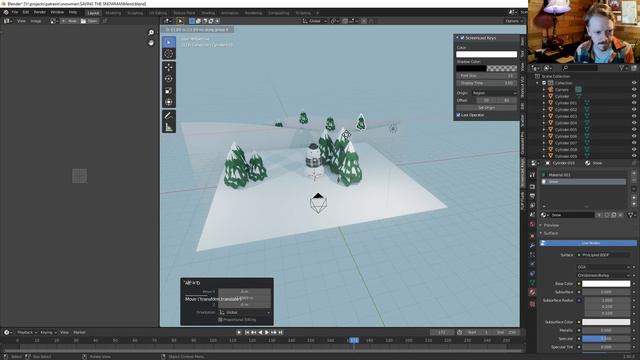Viewport: 640px width, 360px height.
Task: Select the Measure tool in viewport toolbar
Action: tap(169, 128)
